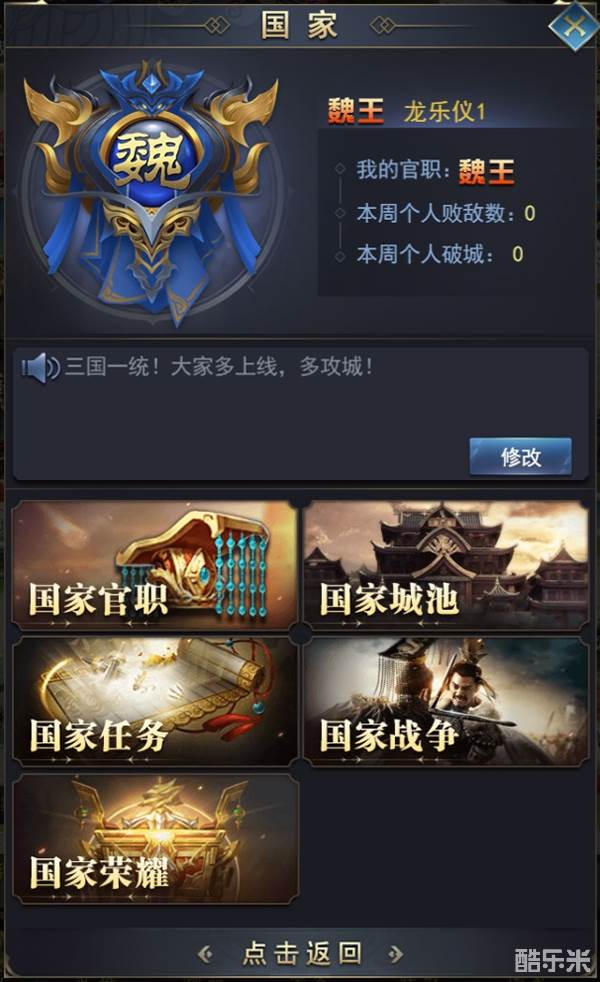
Task: Open the 国家任务 section
Action: [x=155, y=701]
